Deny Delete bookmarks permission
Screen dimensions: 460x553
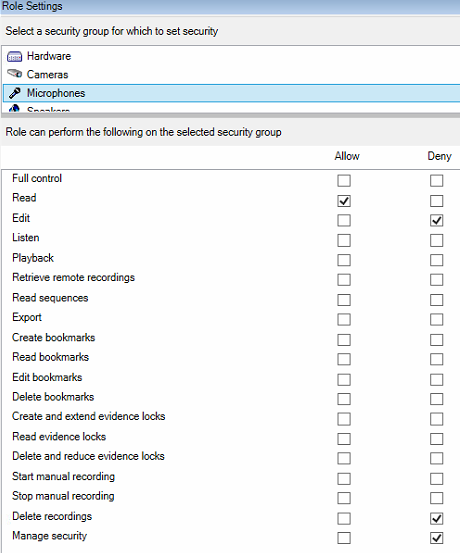(436, 399)
